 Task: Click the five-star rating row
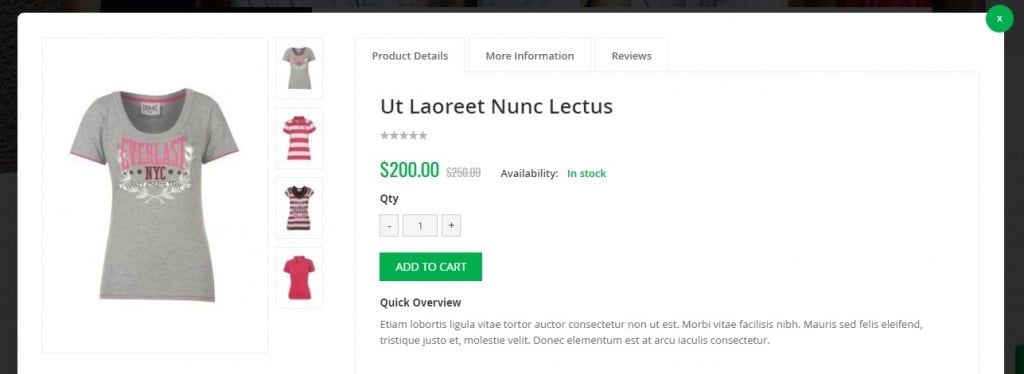404,136
